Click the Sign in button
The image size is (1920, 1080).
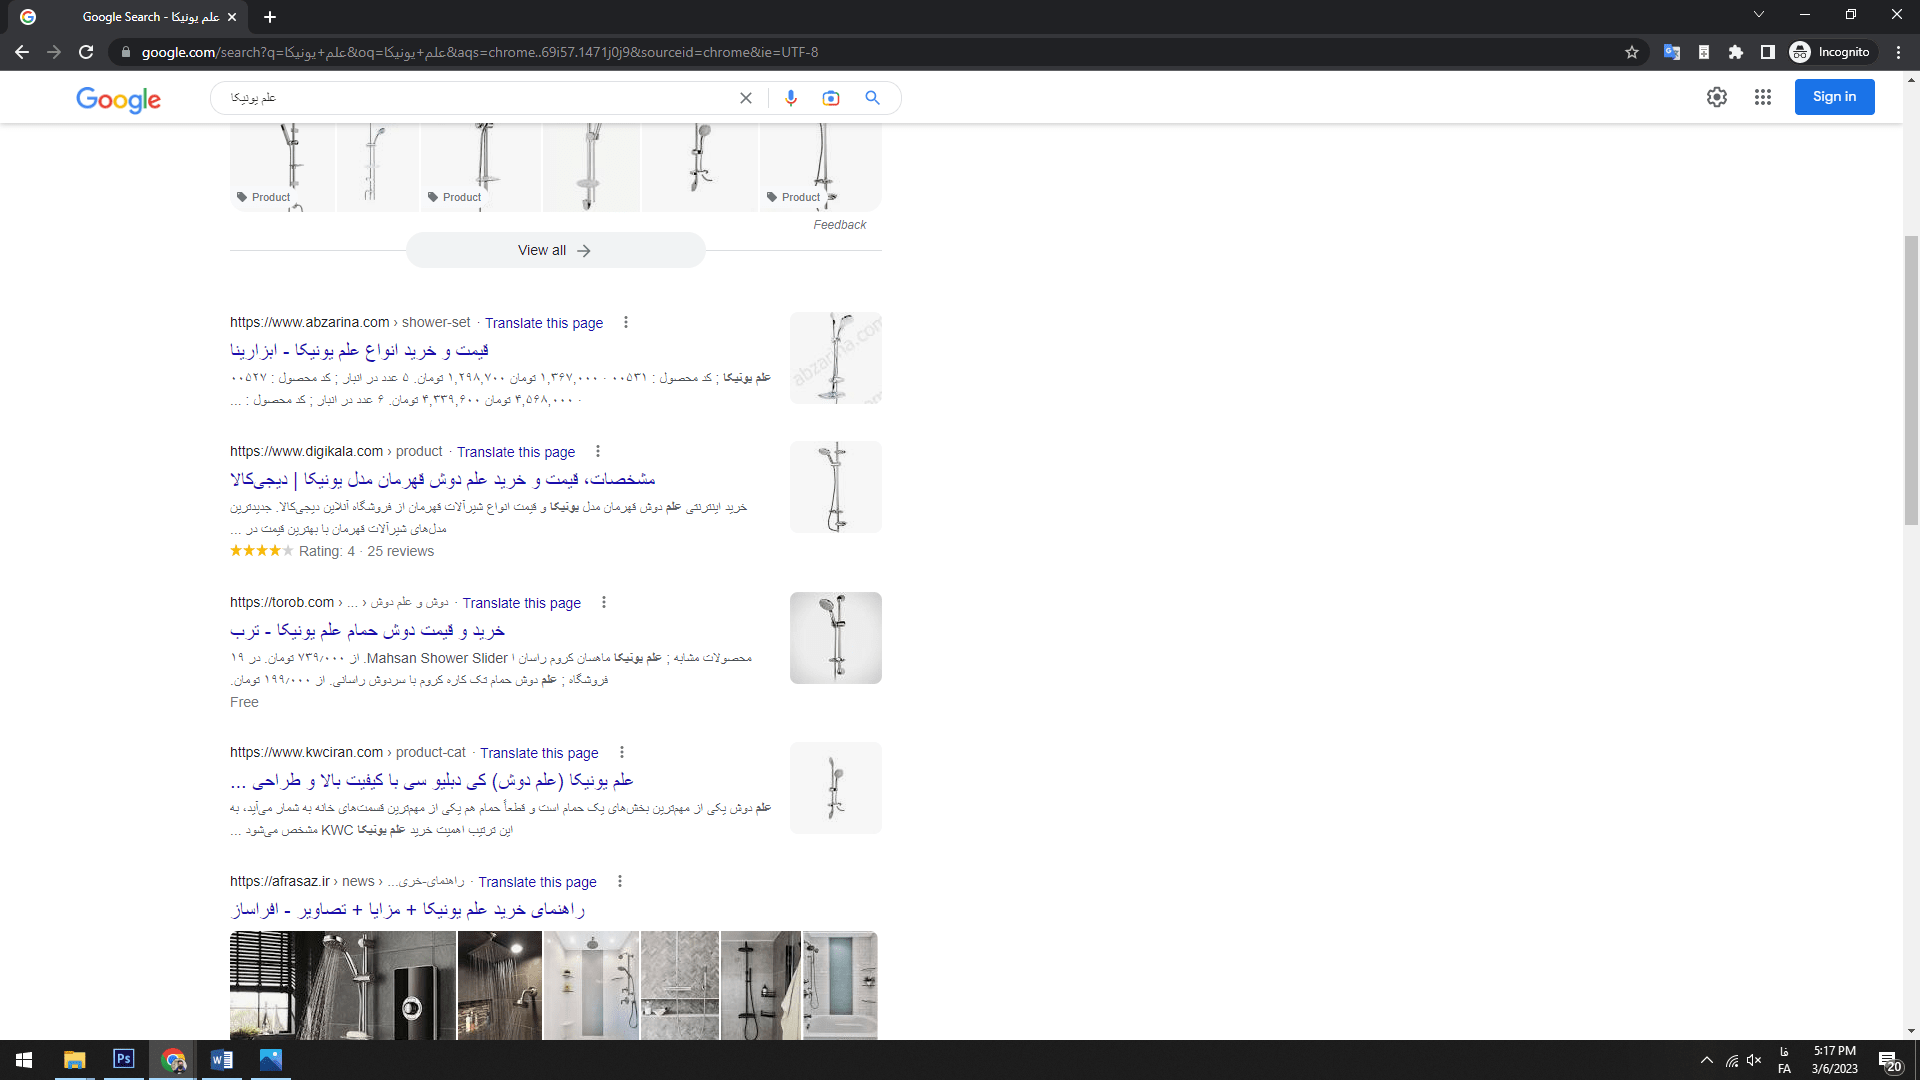coord(1834,97)
